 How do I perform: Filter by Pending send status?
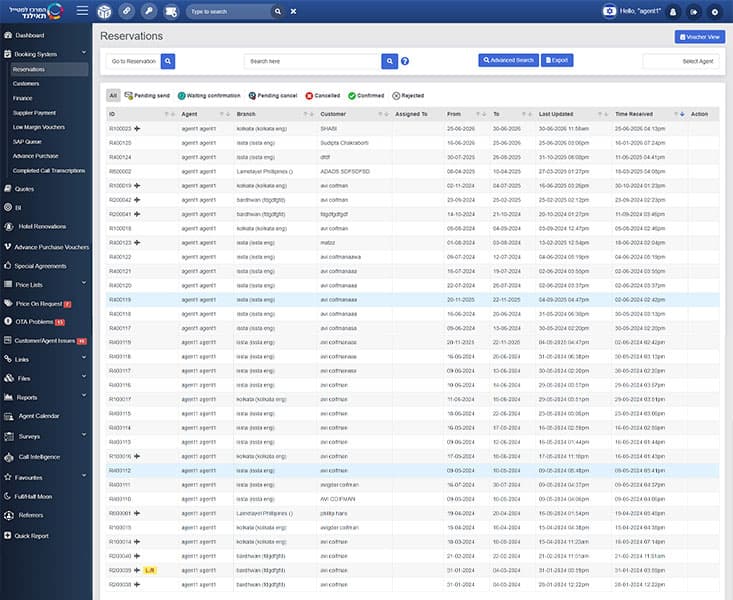pos(147,95)
